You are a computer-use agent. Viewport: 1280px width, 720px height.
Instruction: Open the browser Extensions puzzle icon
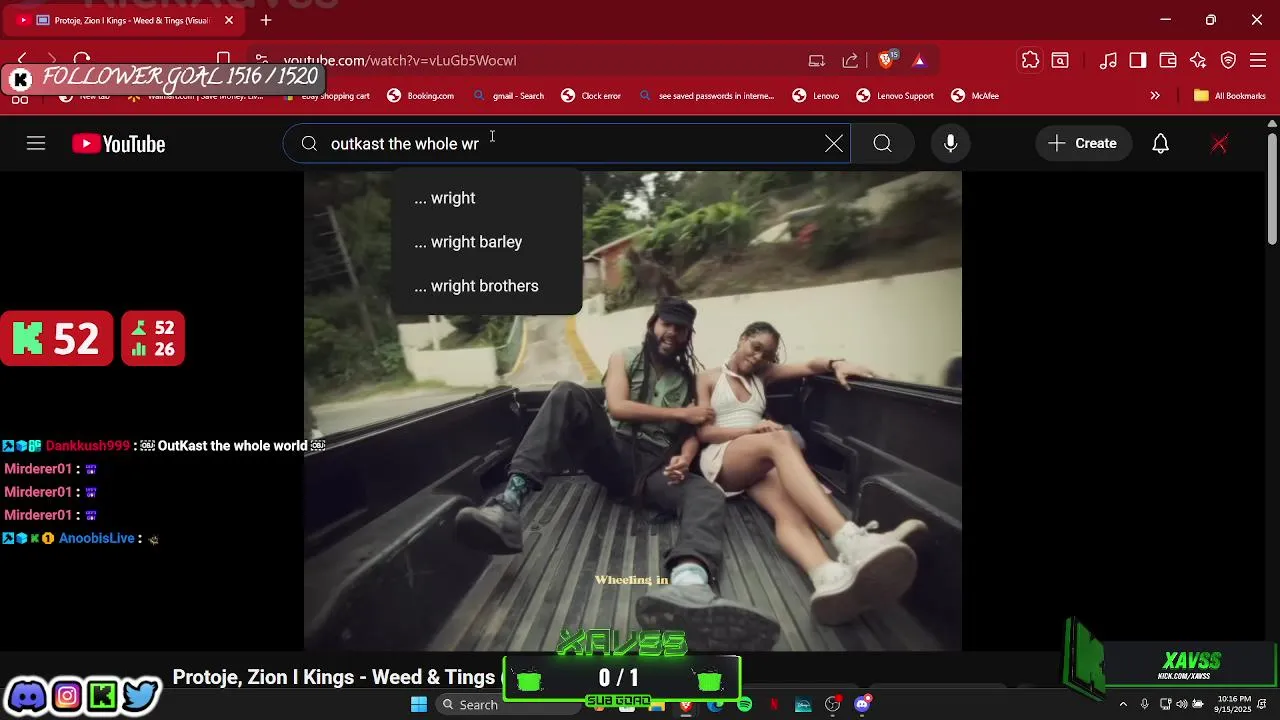1030,60
